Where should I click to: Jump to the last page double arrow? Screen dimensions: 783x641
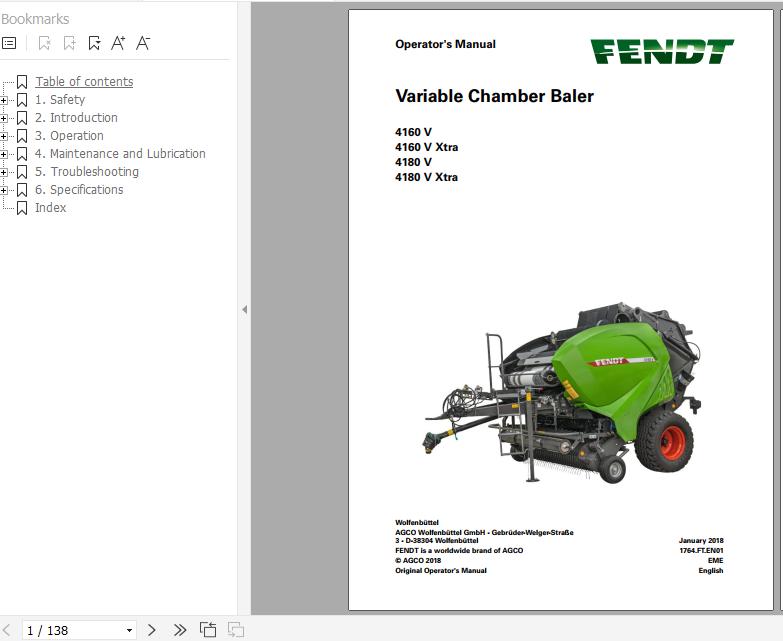[x=180, y=630]
